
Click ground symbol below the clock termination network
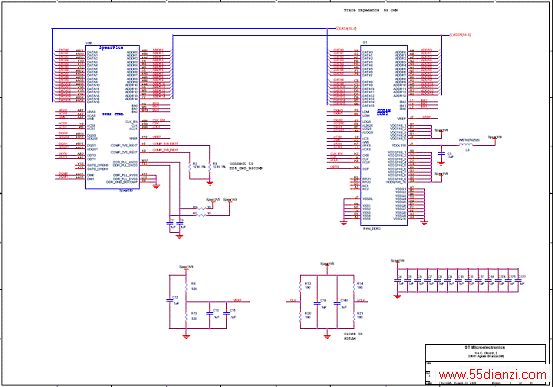(327, 336)
